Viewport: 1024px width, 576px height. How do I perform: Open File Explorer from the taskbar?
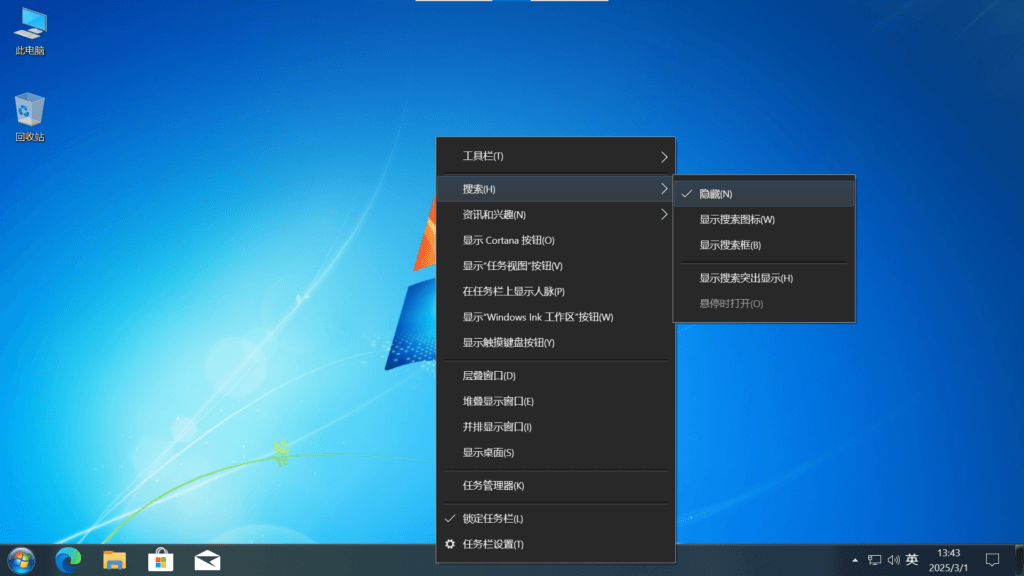[x=113, y=560]
